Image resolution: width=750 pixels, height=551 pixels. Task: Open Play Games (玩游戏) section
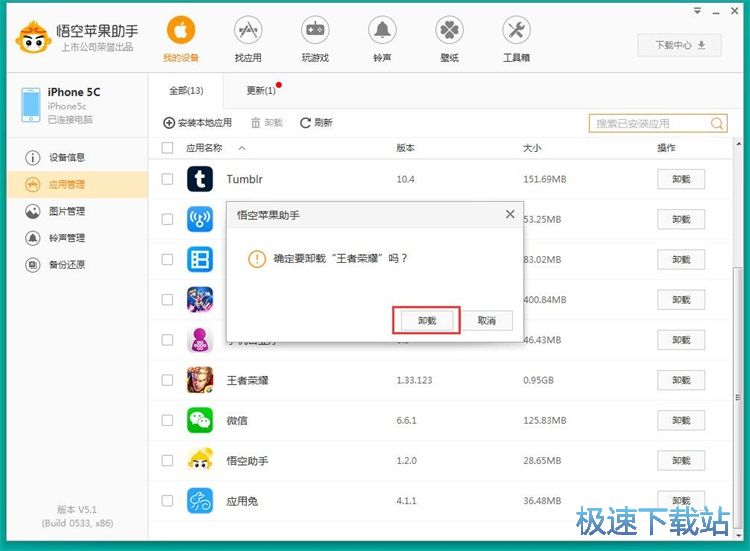(x=315, y=39)
